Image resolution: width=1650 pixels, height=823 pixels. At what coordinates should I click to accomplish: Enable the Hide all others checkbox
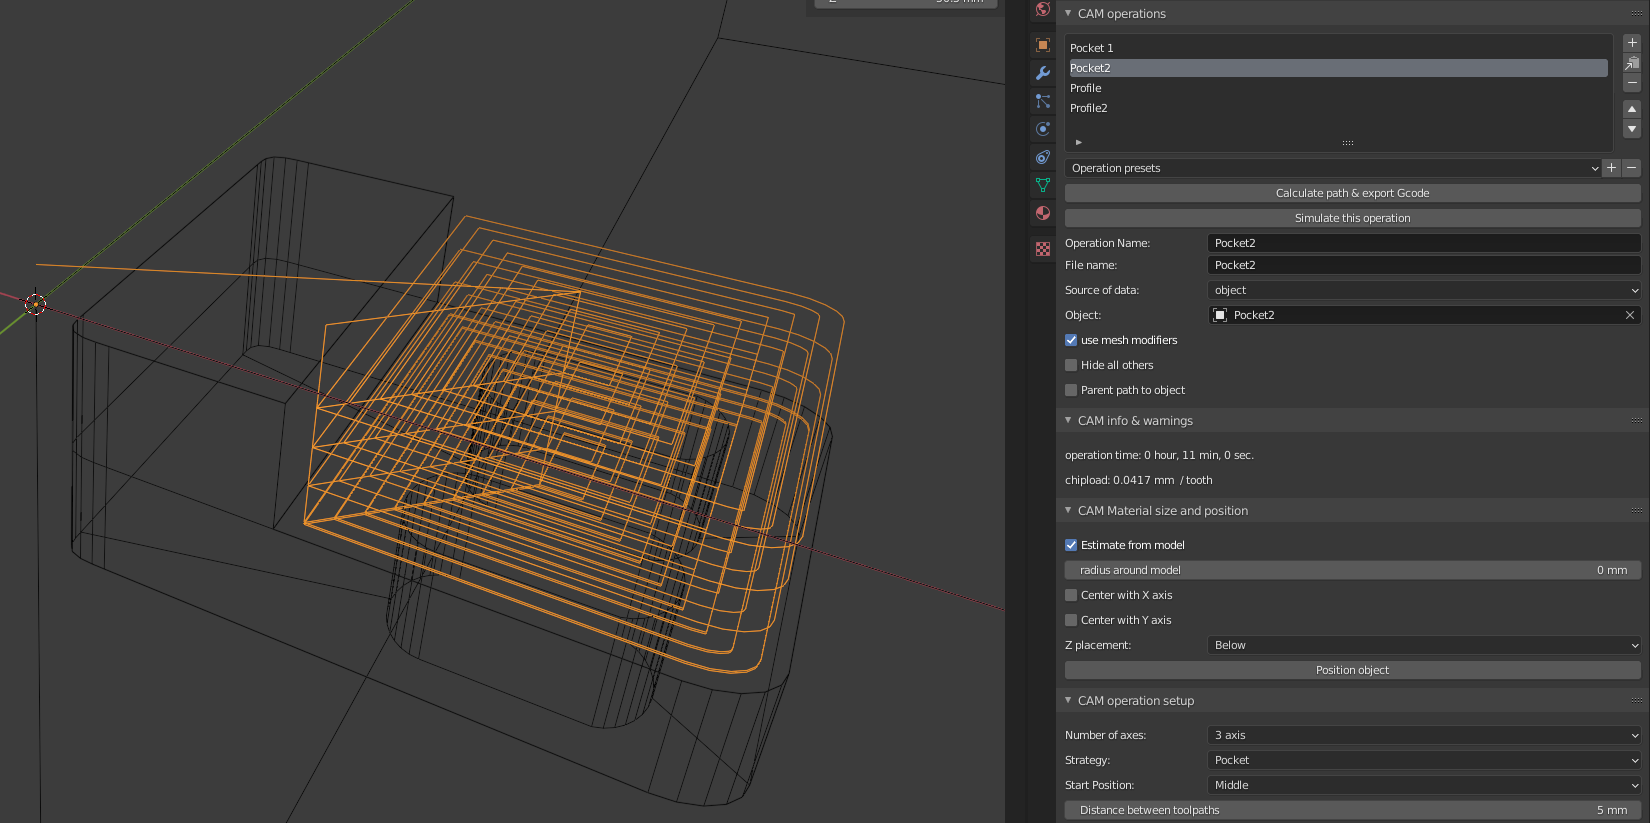click(1071, 365)
